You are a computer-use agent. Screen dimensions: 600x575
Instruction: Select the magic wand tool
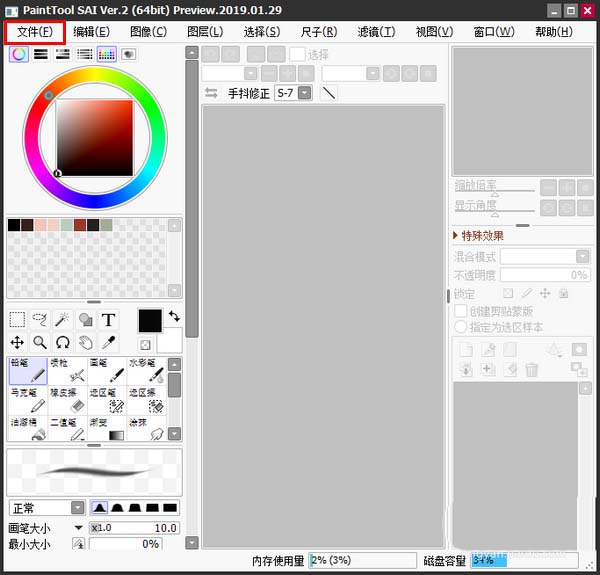coord(62,319)
